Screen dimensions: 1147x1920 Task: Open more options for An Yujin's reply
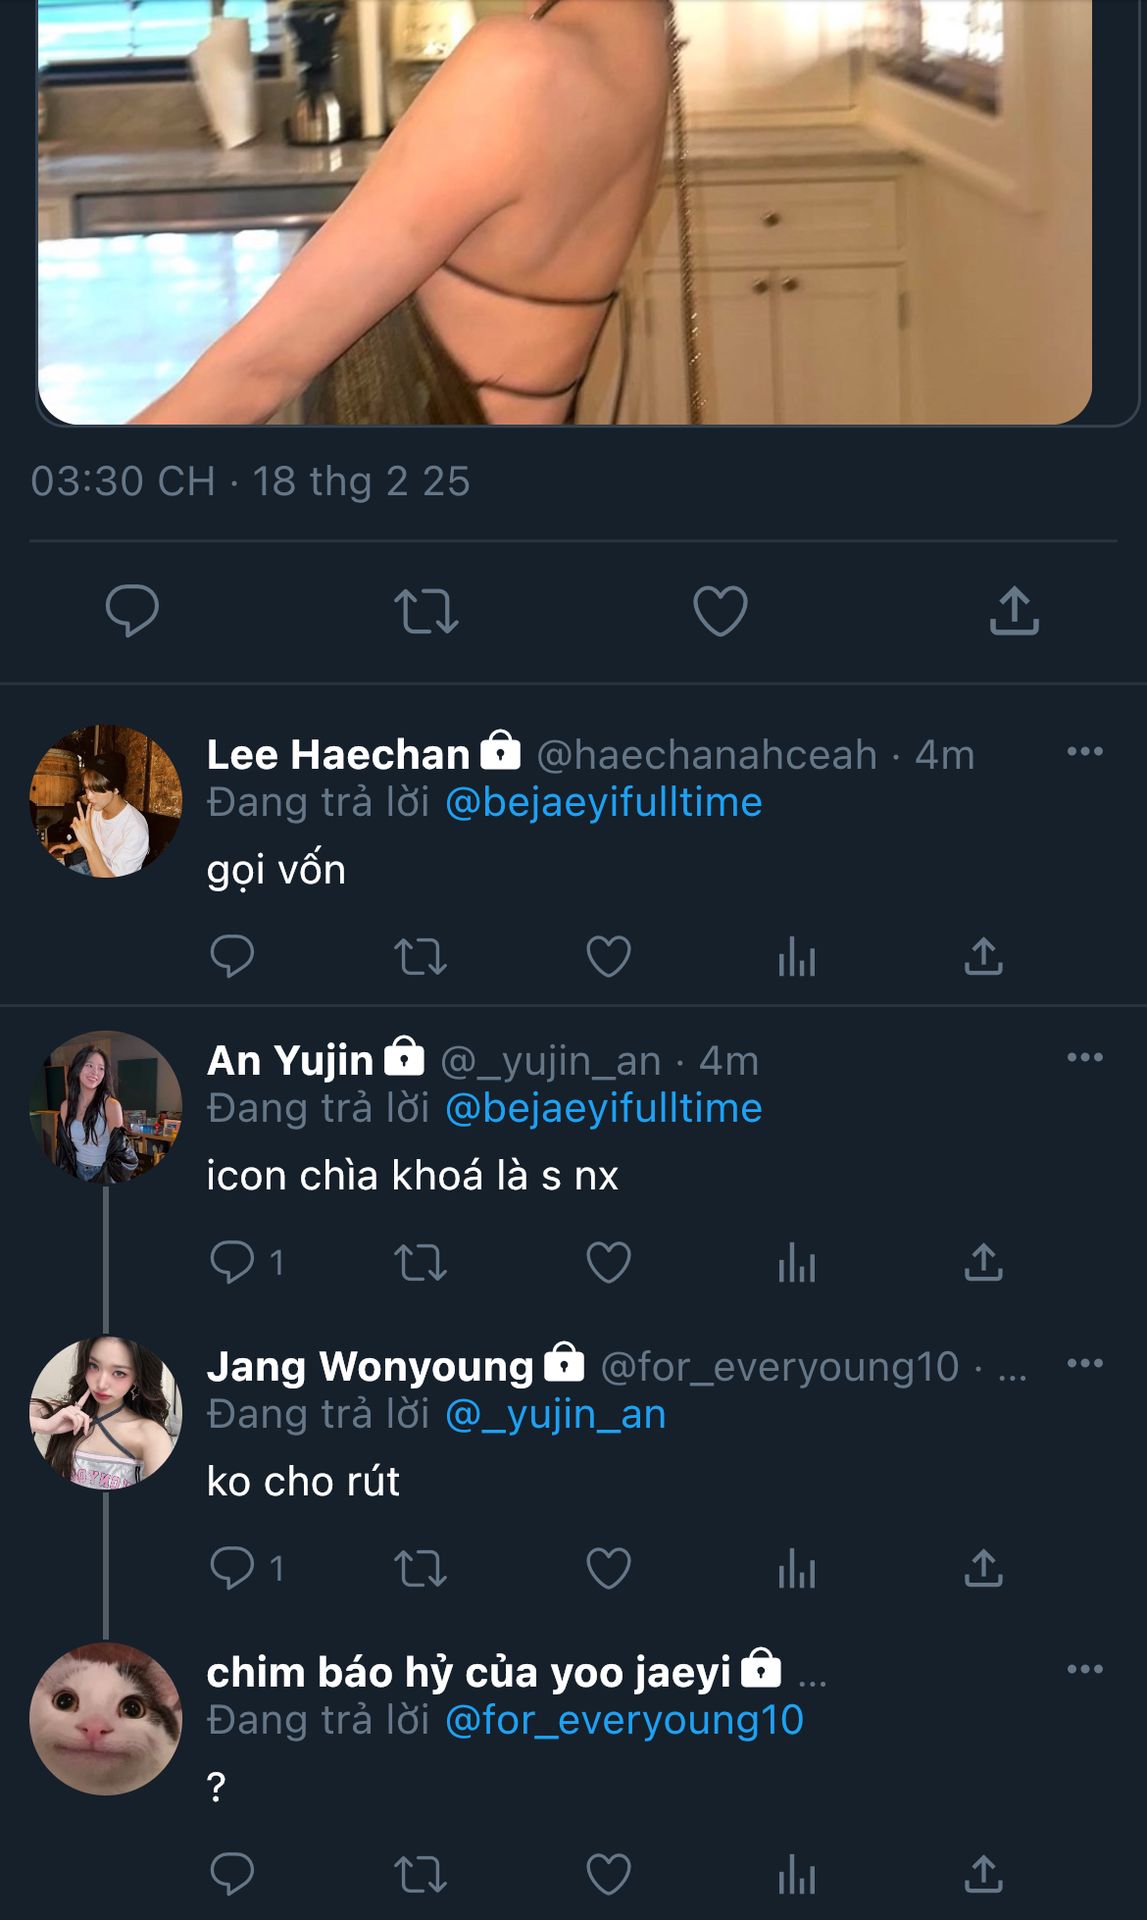(x=1085, y=1058)
